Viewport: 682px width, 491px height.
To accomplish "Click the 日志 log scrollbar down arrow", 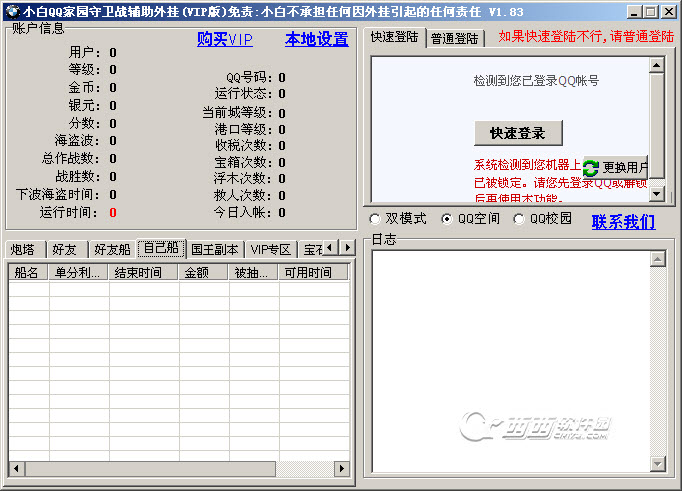I will coord(658,464).
